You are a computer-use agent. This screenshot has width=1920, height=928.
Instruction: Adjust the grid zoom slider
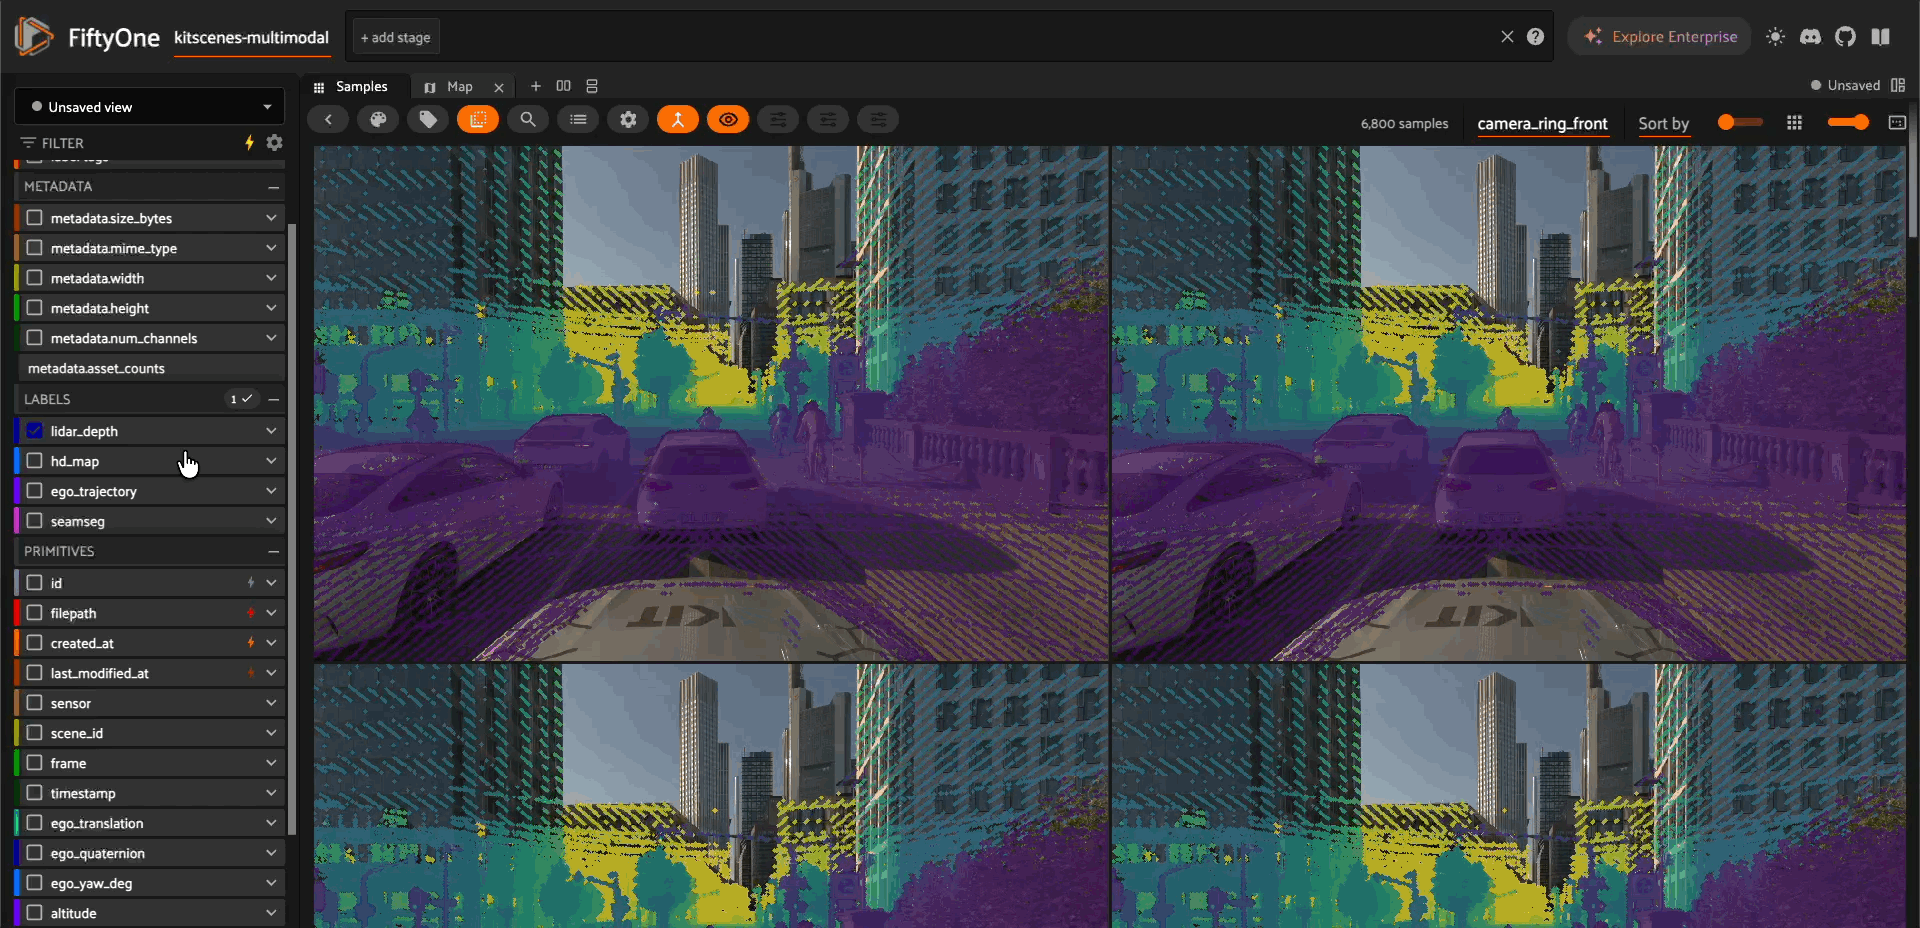tap(1848, 122)
